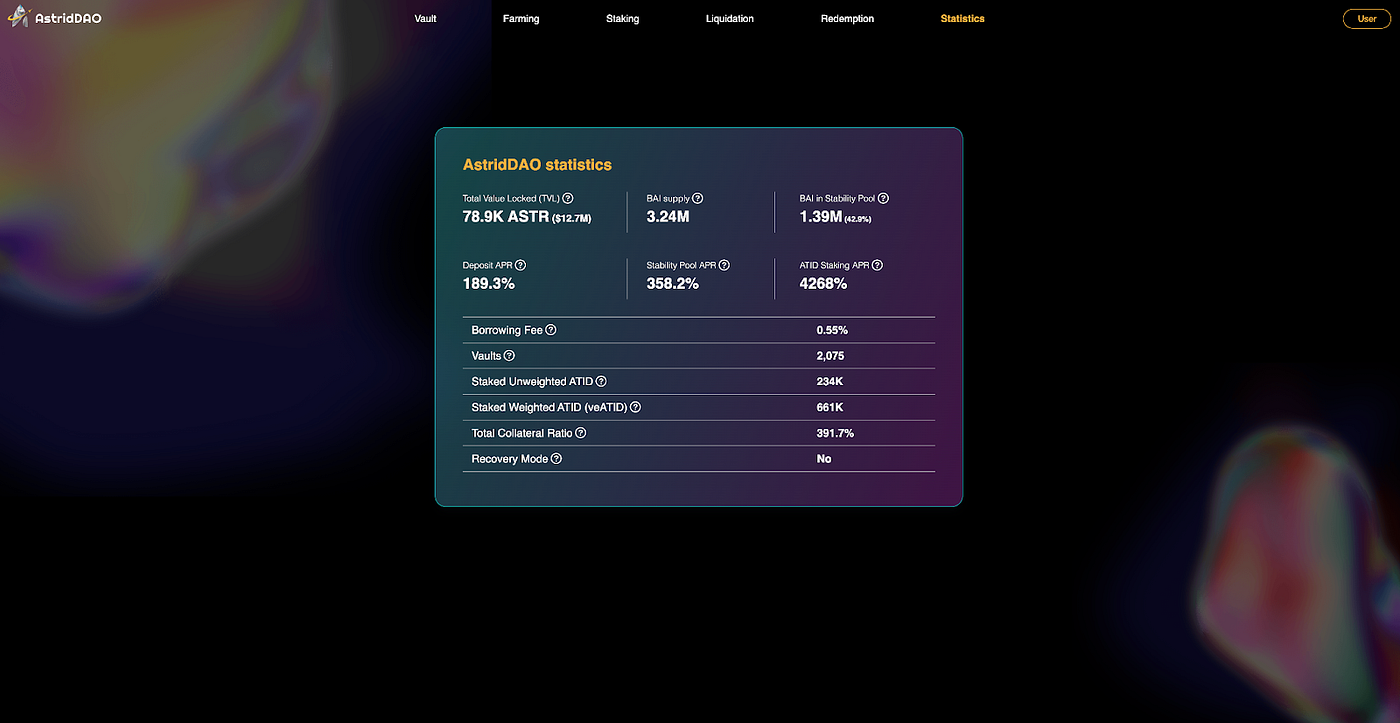Open the Liquidation tab
The width and height of the screenshot is (1400, 723).
[730, 19]
